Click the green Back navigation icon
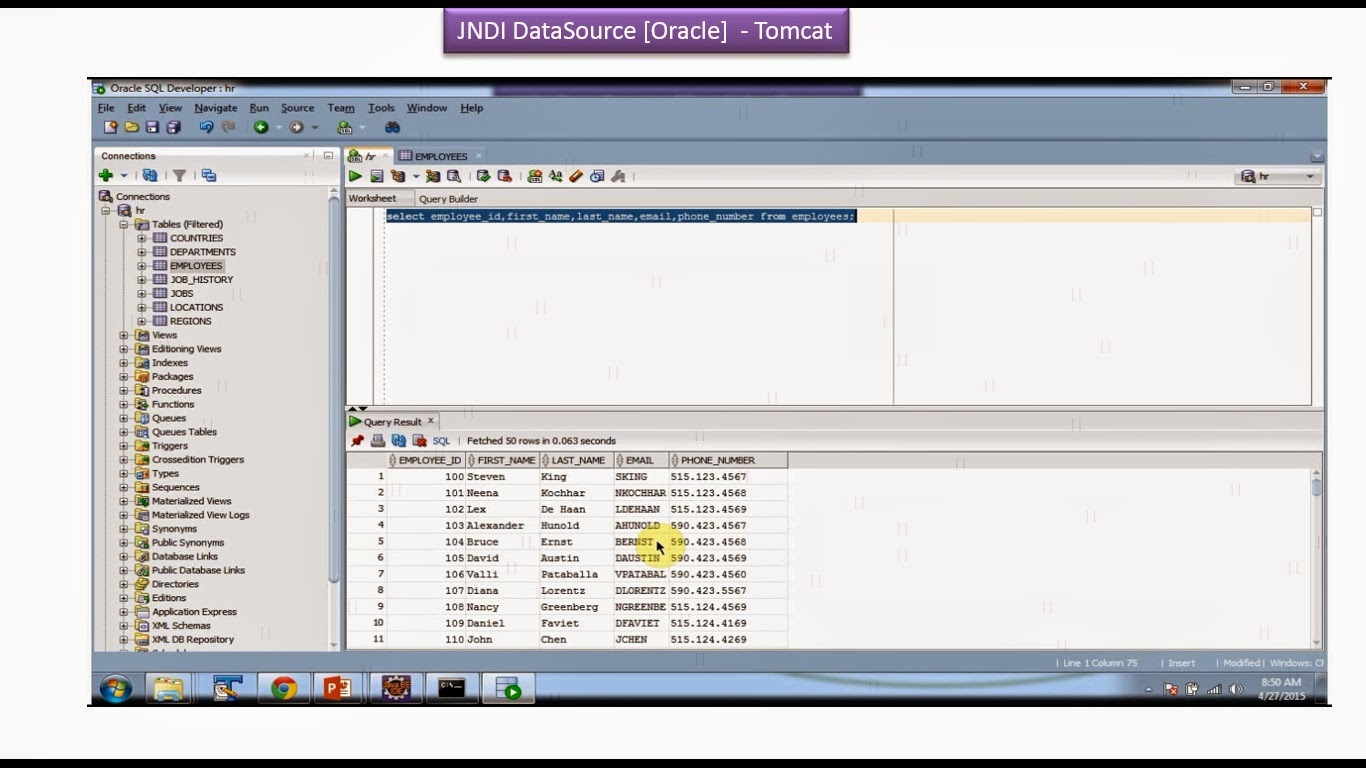The height and width of the screenshot is (768, 1366). [261, 128]
